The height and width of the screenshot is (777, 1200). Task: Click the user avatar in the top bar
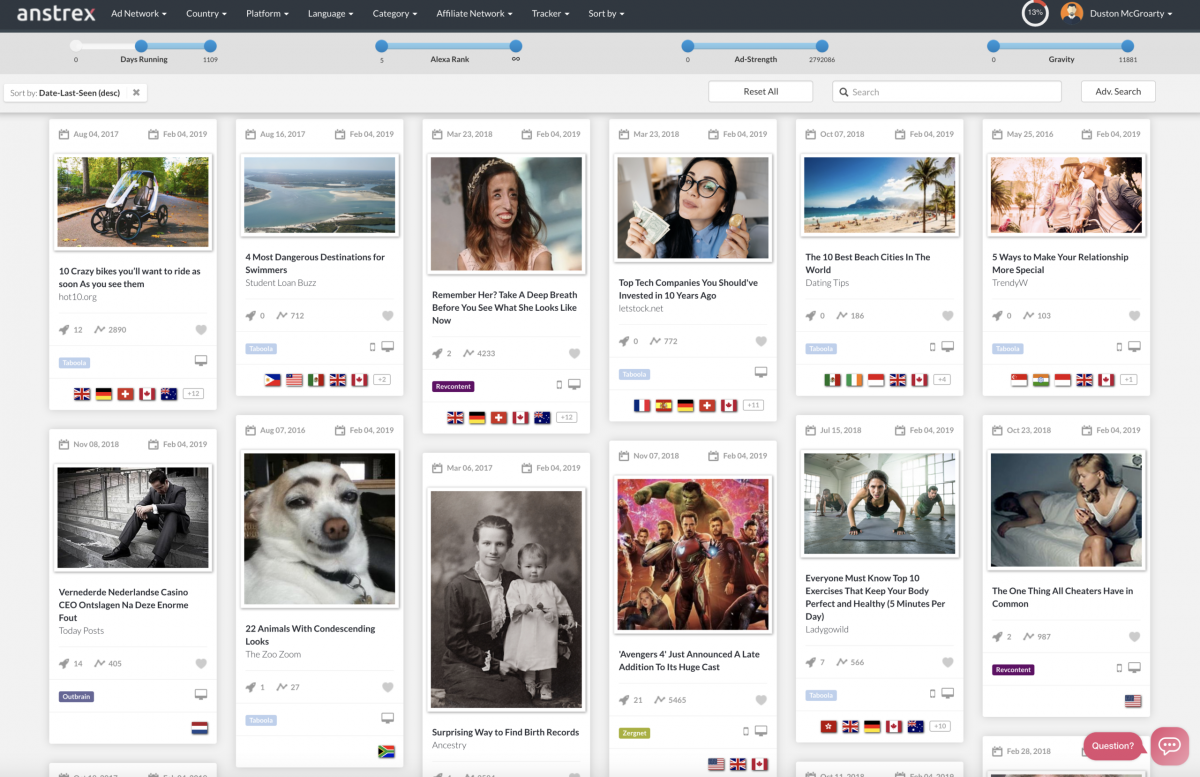click(1072, 14)
